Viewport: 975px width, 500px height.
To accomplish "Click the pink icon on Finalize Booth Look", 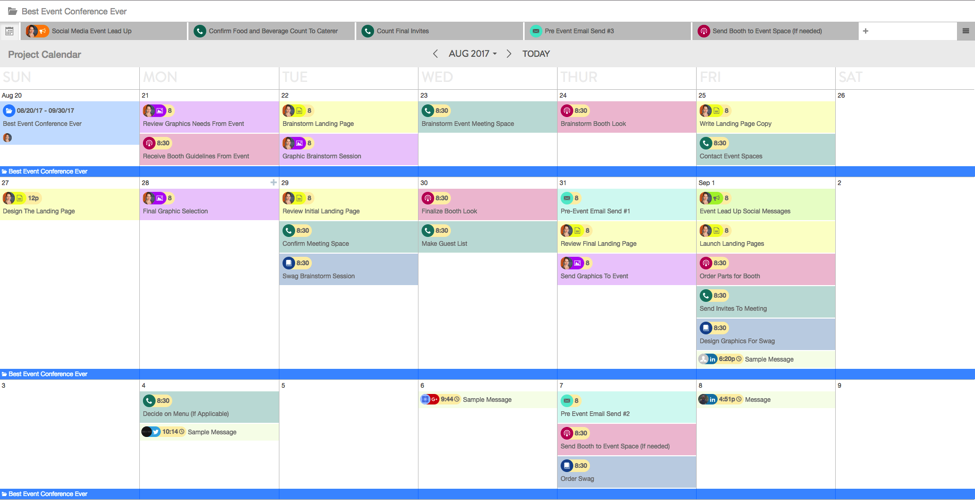I will coord(428,198).
